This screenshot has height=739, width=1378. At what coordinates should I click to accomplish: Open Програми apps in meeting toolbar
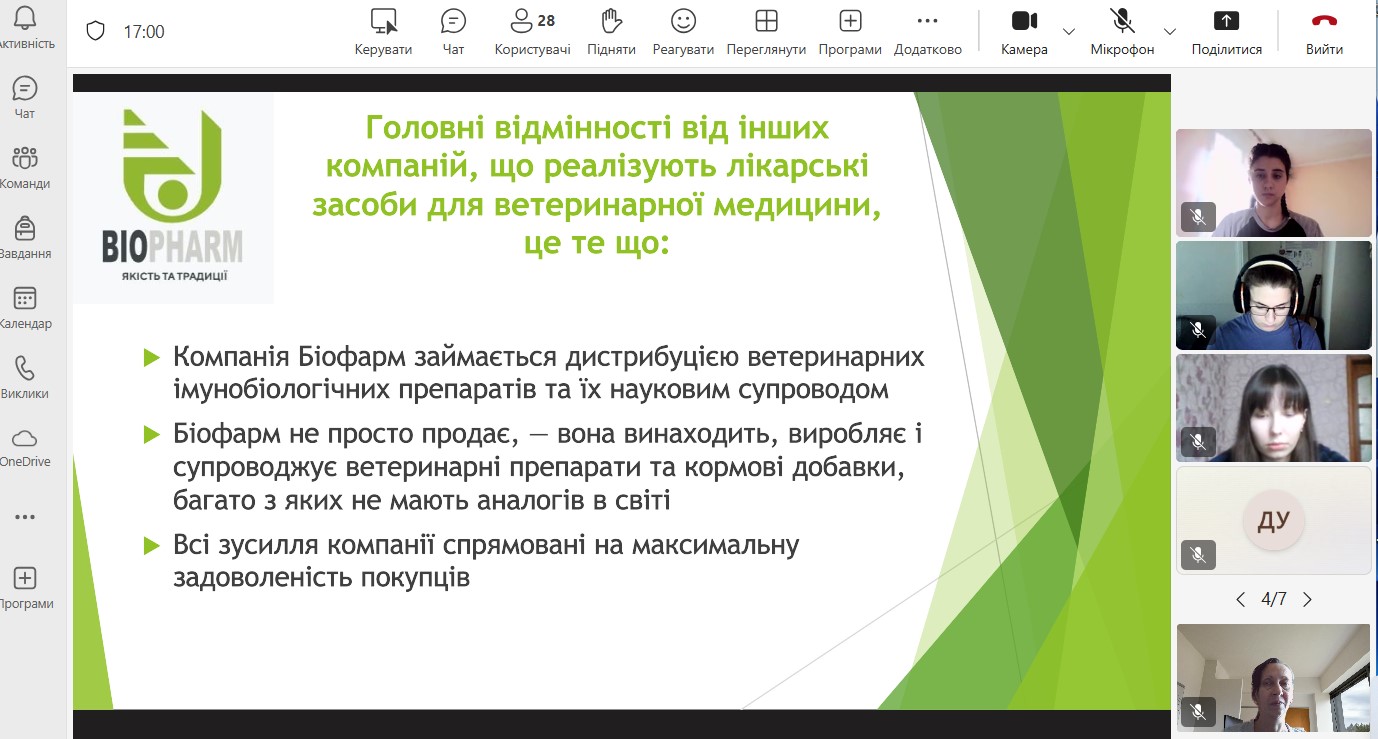tap(850, 31)
